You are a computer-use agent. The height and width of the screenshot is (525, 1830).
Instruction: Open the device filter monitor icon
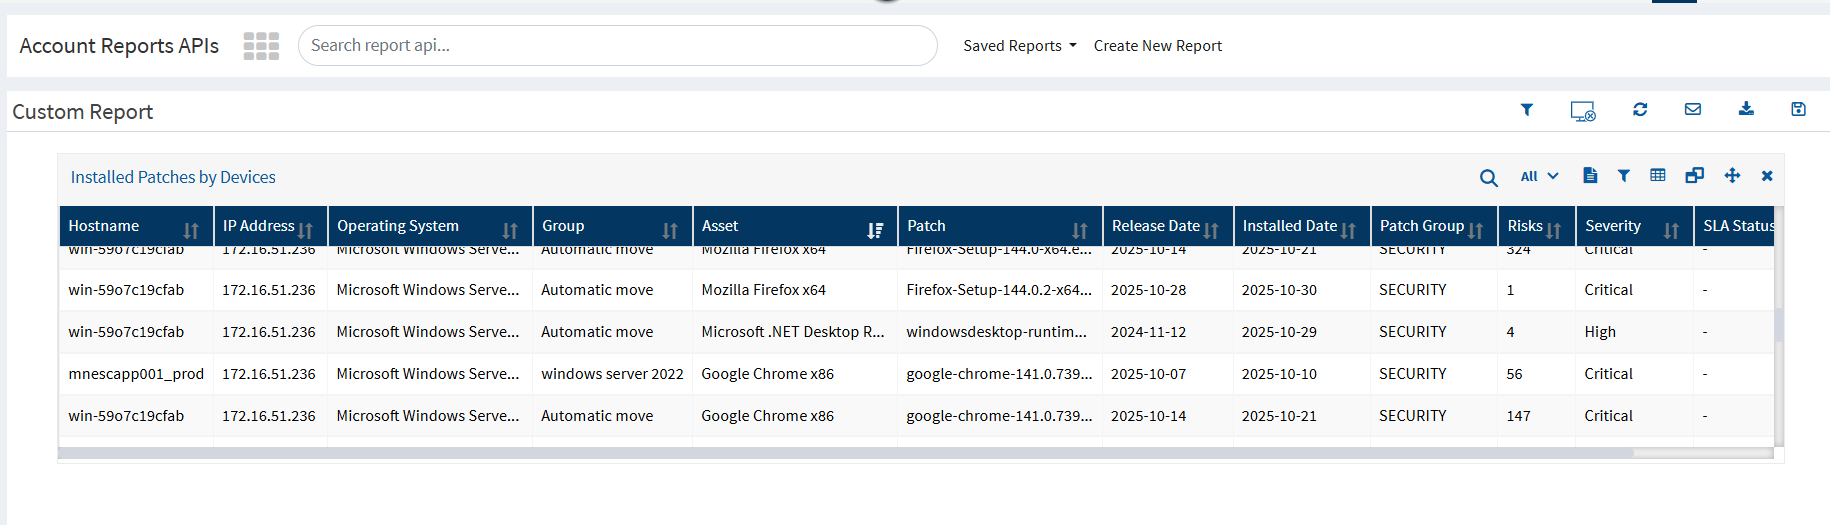point(1582,111)
